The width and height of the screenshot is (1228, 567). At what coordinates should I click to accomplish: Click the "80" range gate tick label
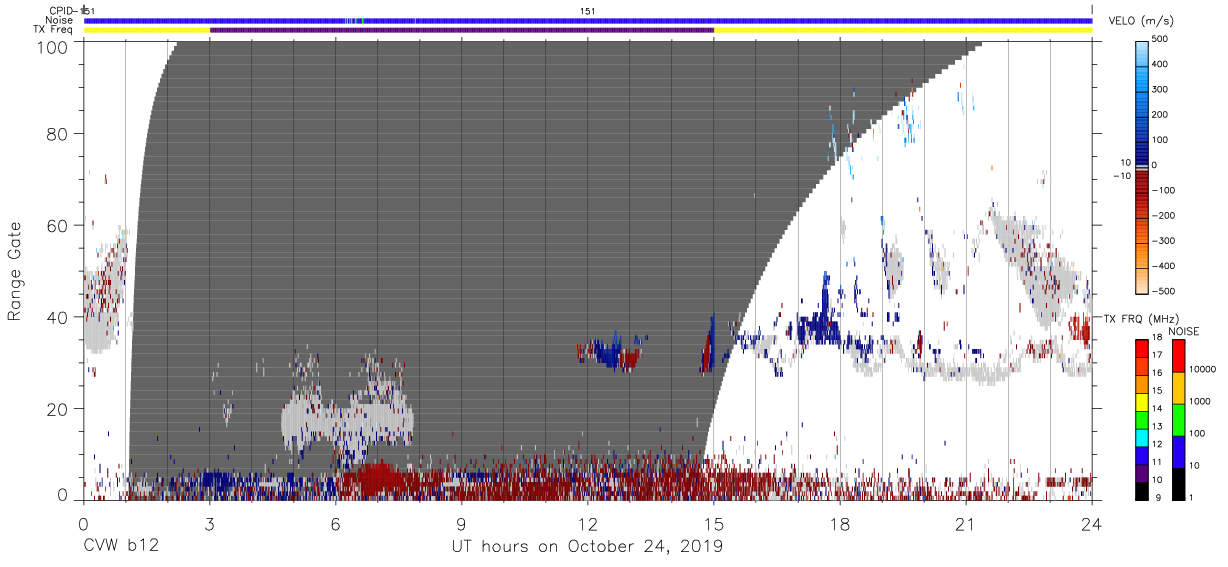(x=58, y=133)
